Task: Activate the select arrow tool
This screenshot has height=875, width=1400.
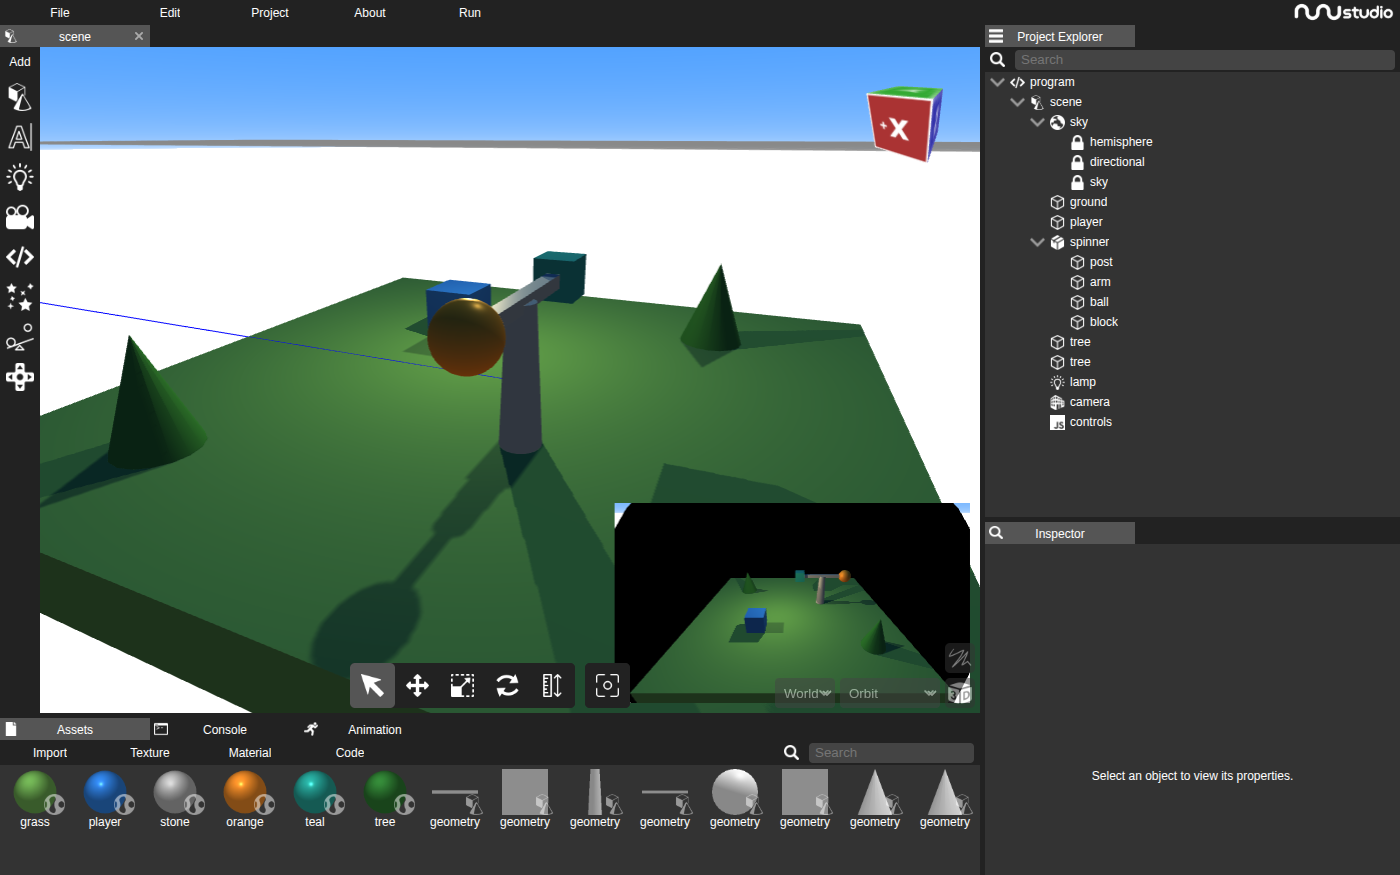Action: coord(372,685)
